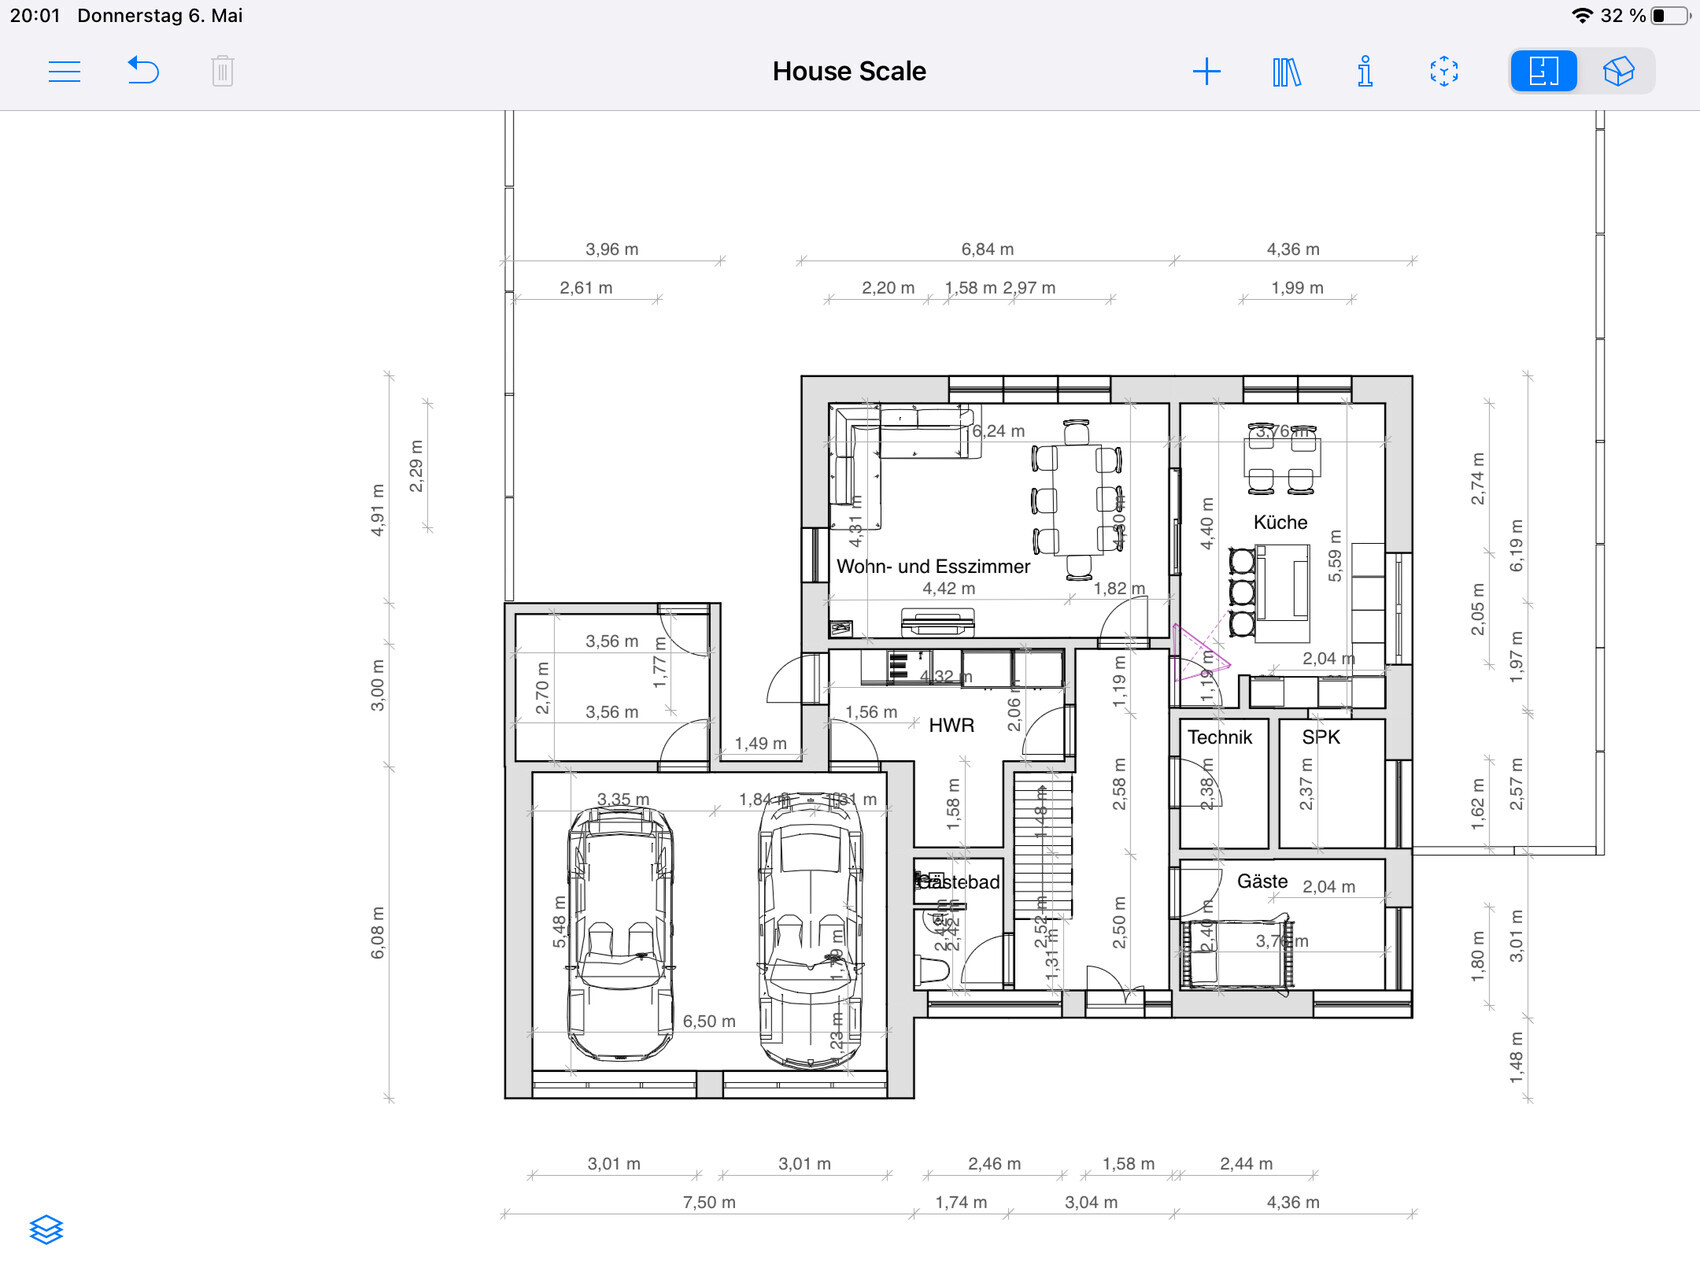
Task: Select the trash delete icon
Action: click(221, 71)
